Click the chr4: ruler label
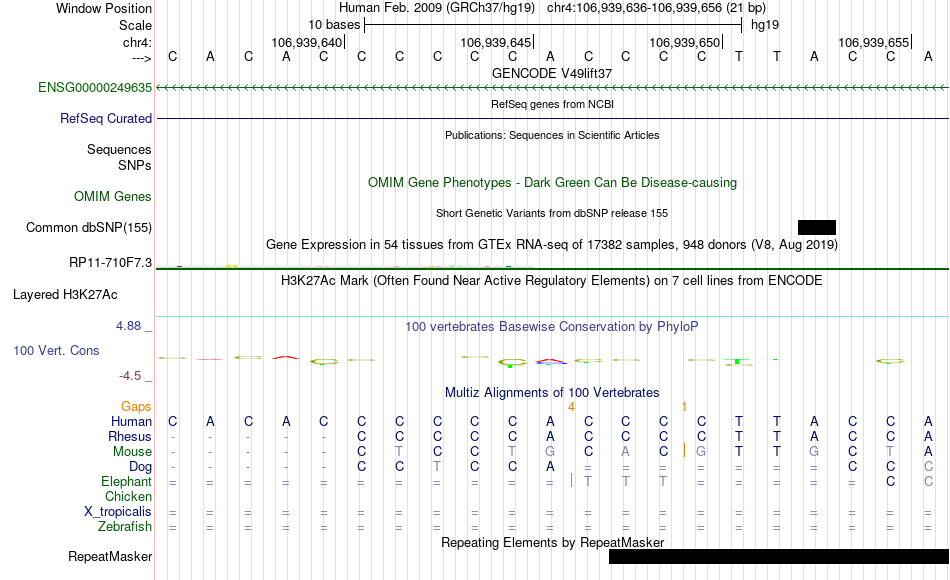 137,42
